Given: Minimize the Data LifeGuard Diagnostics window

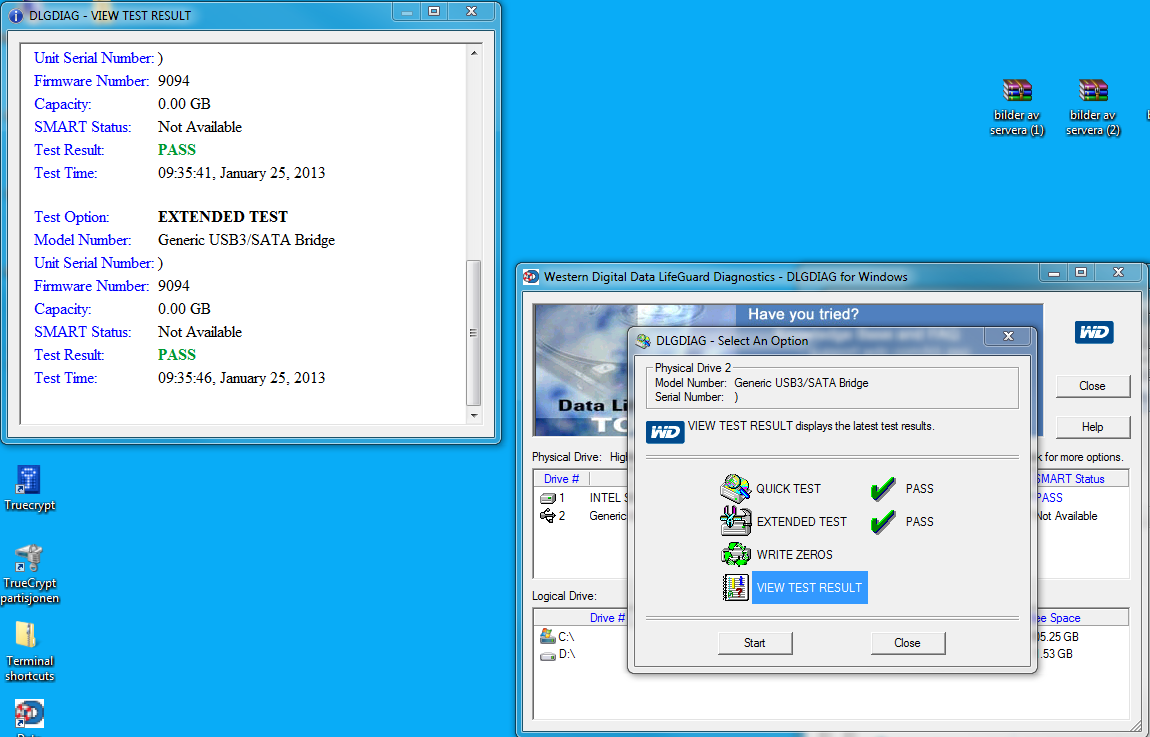Looking at the screenshot, I should tap(1054, 273).
